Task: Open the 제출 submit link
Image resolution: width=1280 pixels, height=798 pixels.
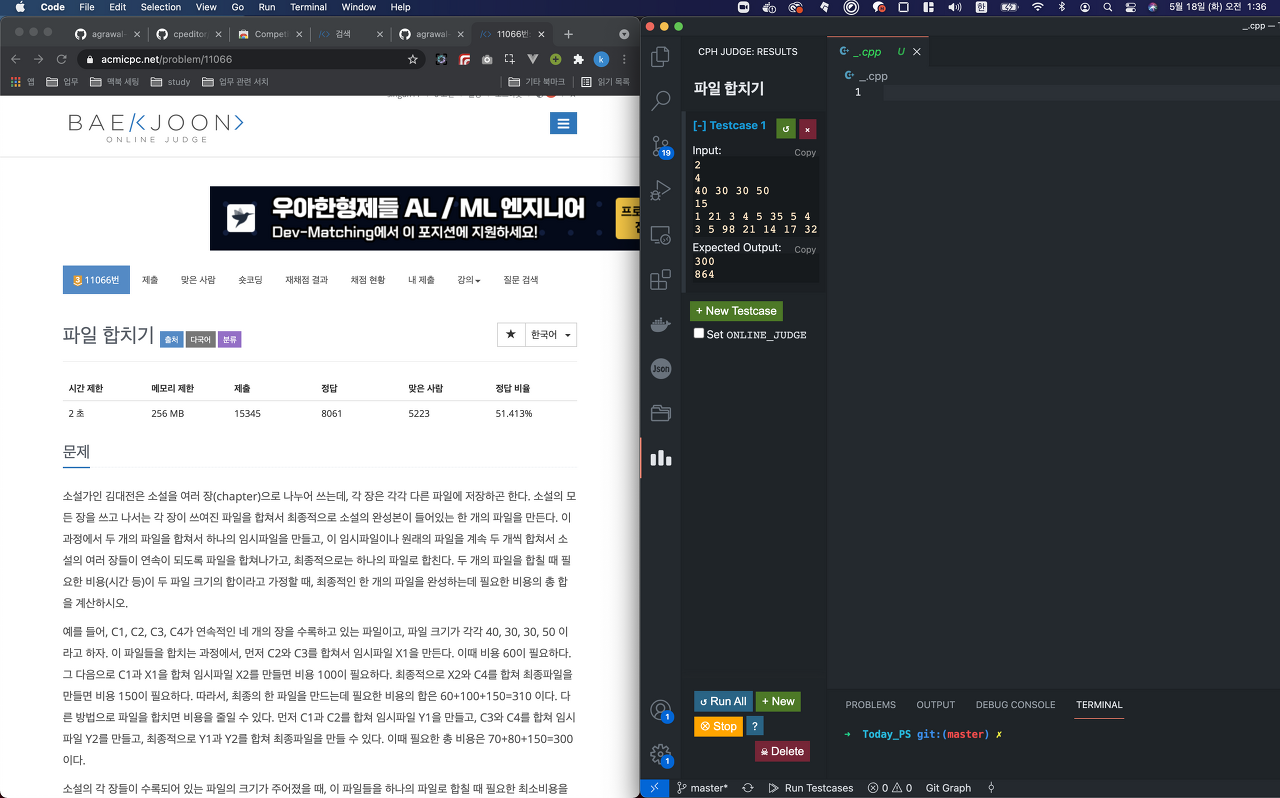Action: point(150,280)
